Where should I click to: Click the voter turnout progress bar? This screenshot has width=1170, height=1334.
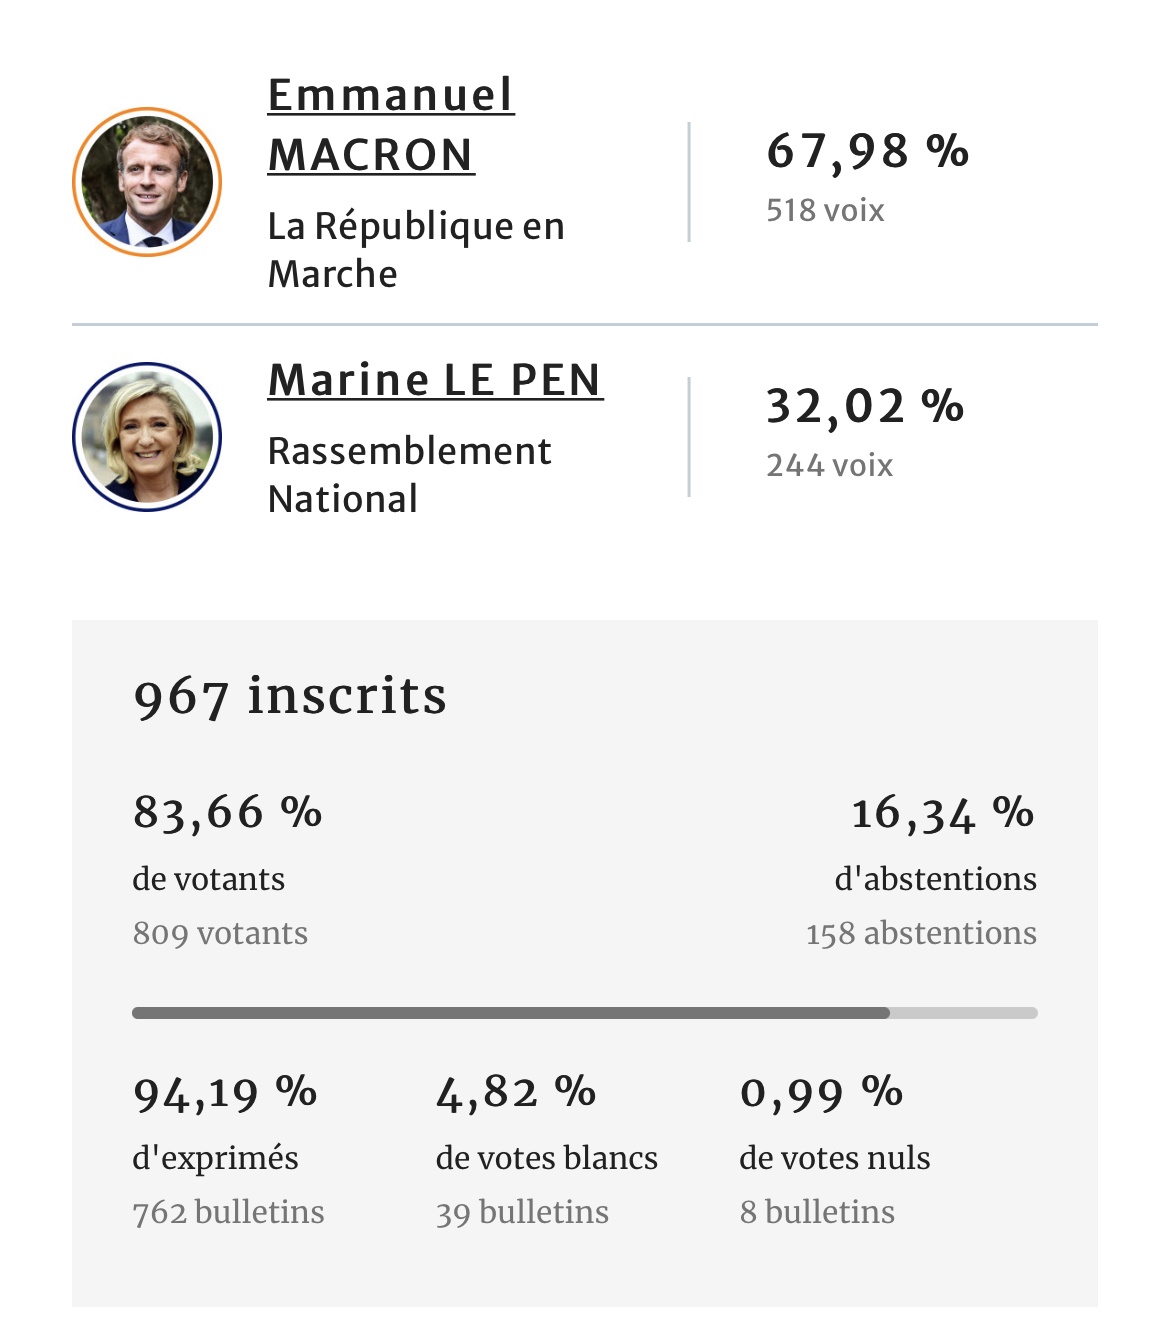tap(585, 1013)
